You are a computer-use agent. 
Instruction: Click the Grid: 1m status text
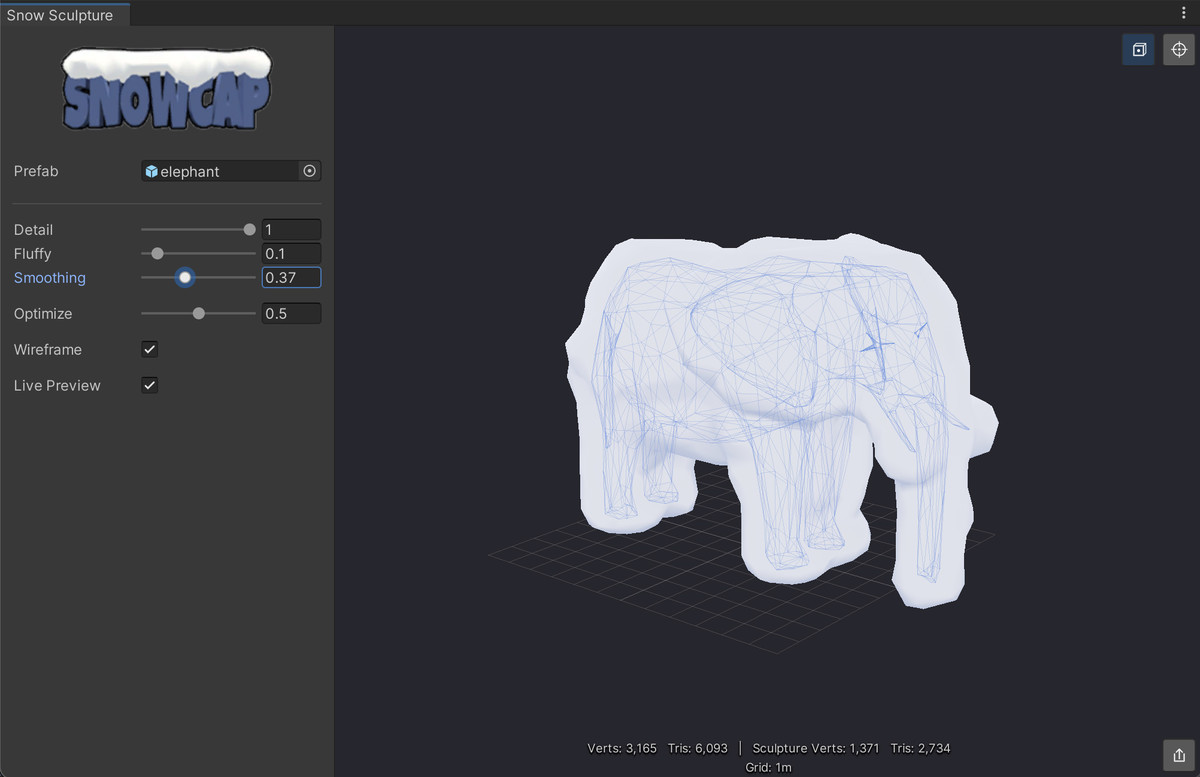pos(768,767)
